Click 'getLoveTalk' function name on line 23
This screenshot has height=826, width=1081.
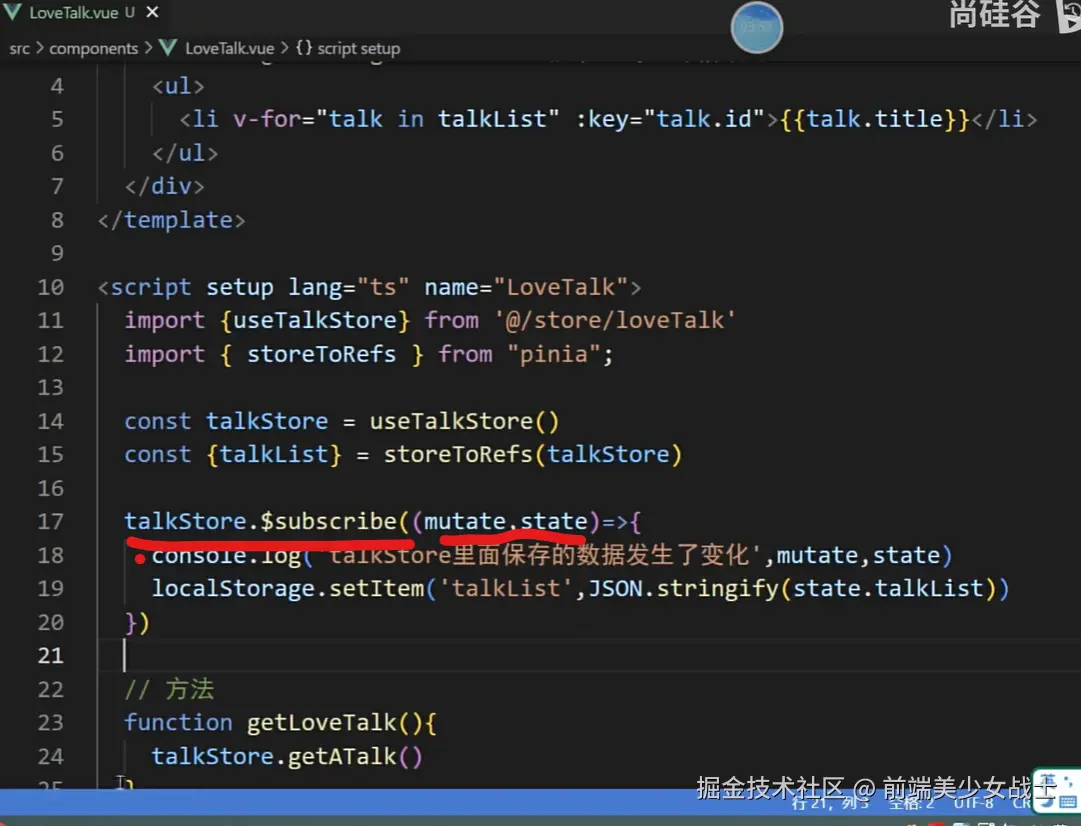coord(321,723)
